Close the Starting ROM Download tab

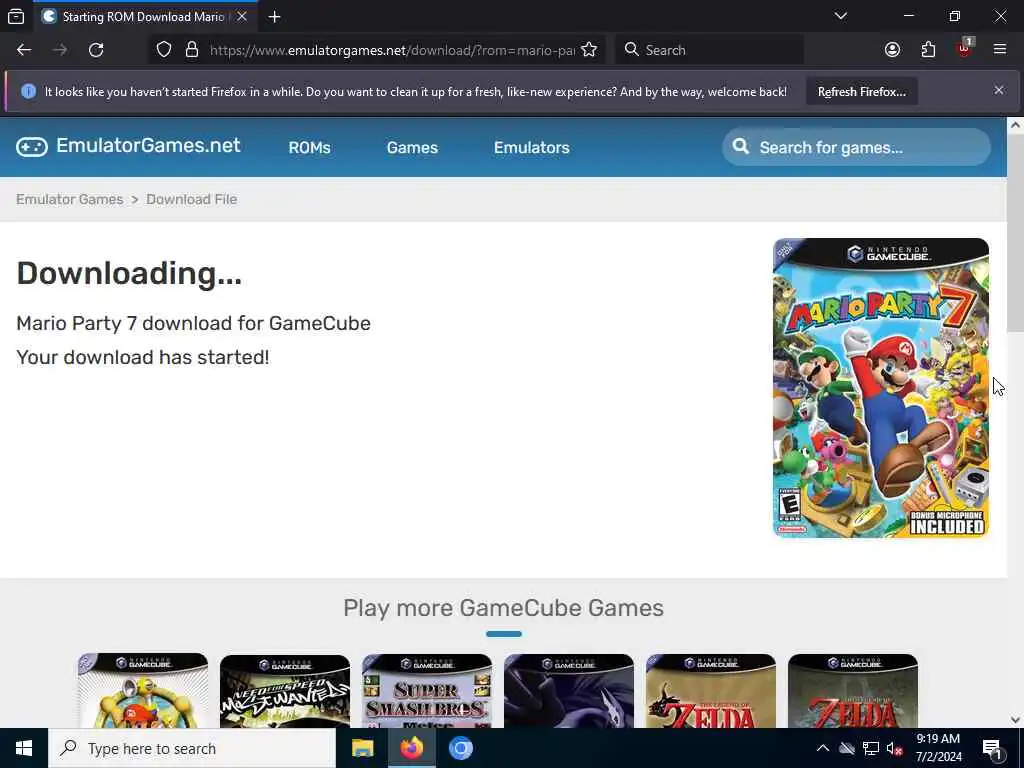pyautogui.click(x=242, y=16)
